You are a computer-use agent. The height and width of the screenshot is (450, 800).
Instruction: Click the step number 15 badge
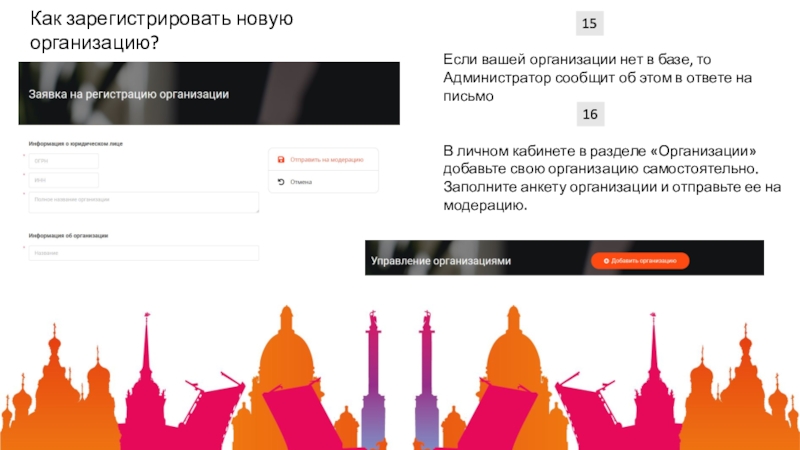[589, 23]
